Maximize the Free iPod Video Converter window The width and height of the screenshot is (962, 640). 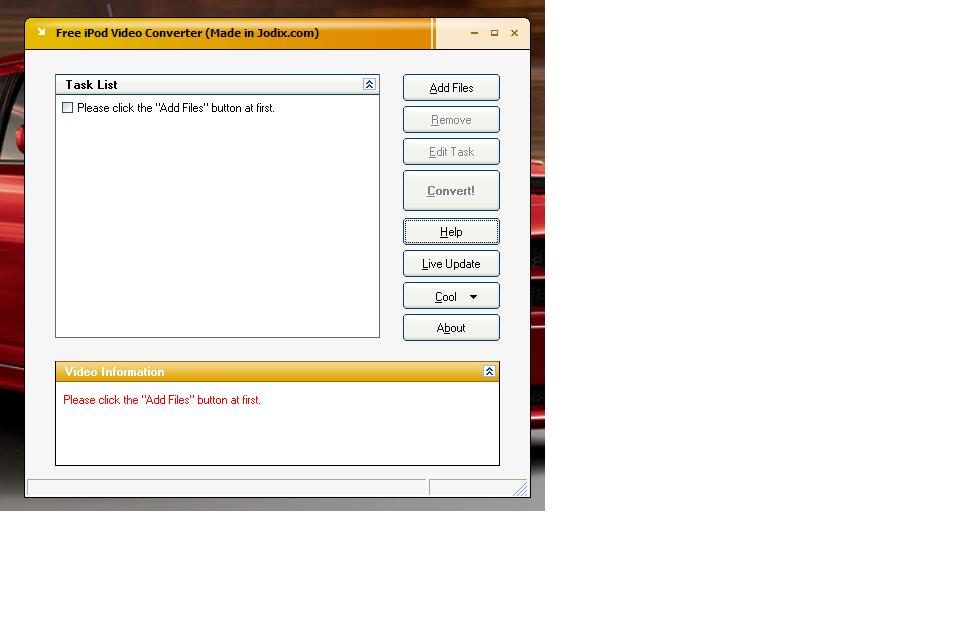pos(494,33)
